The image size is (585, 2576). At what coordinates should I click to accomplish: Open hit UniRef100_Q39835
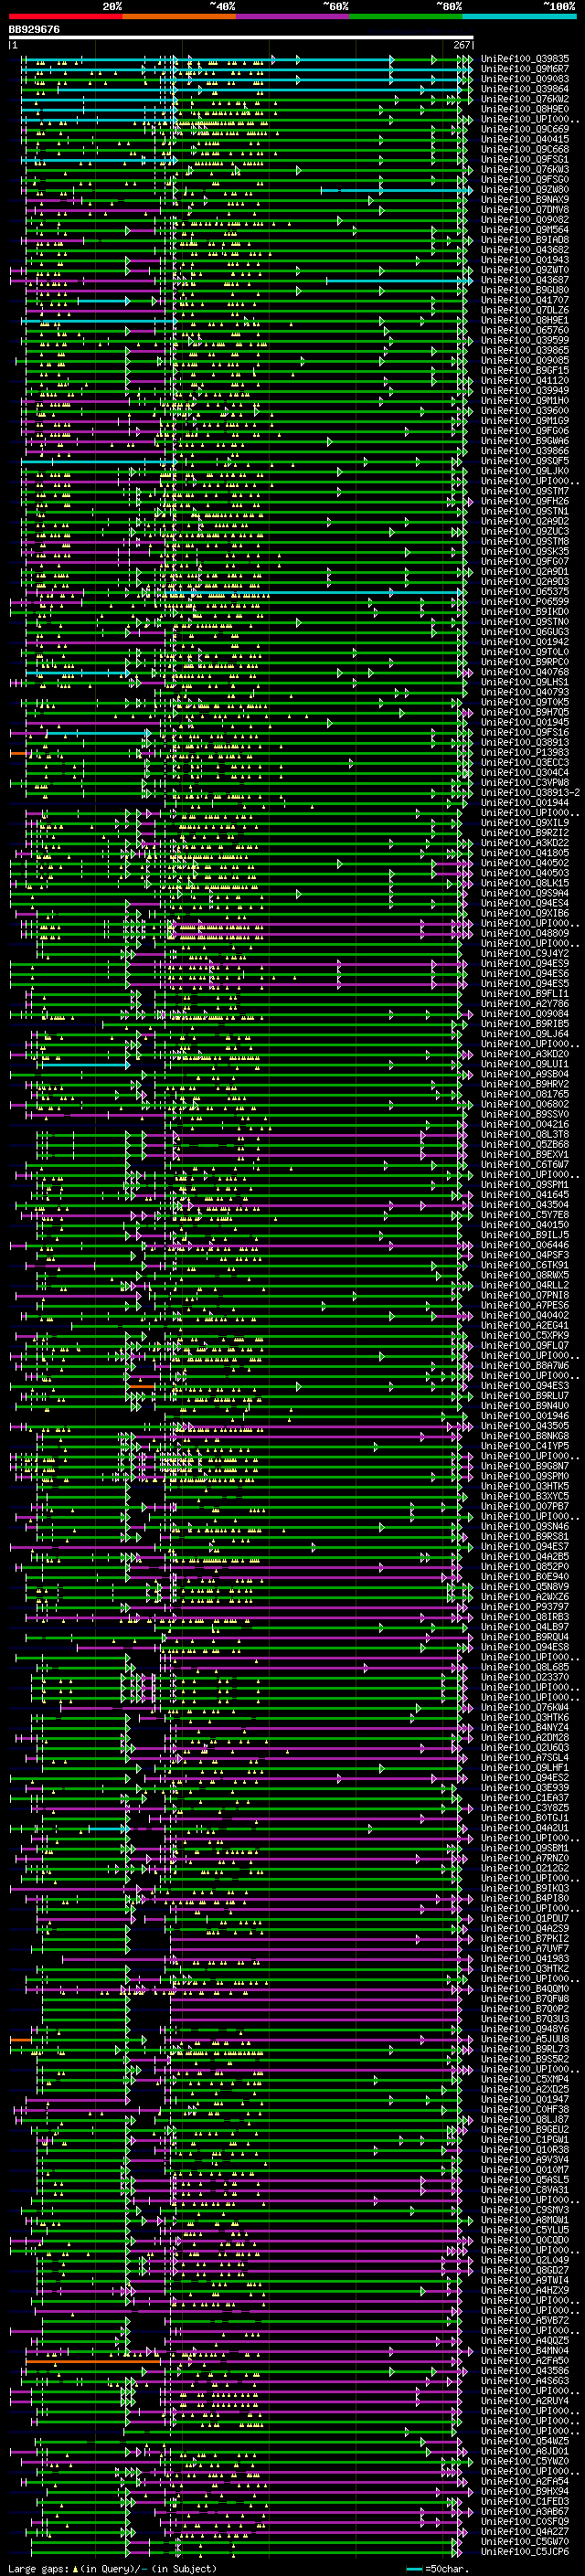coord(525,59)
